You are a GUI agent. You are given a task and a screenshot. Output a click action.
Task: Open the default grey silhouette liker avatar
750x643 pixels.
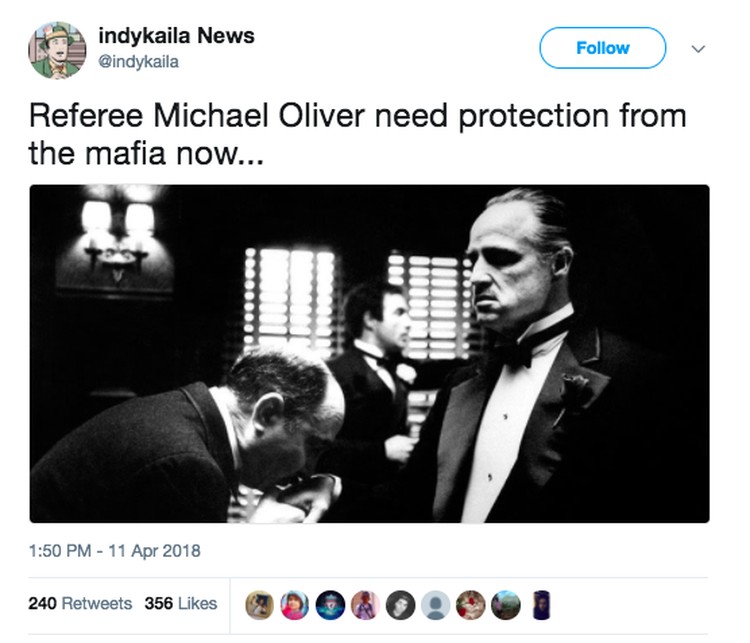435,606
